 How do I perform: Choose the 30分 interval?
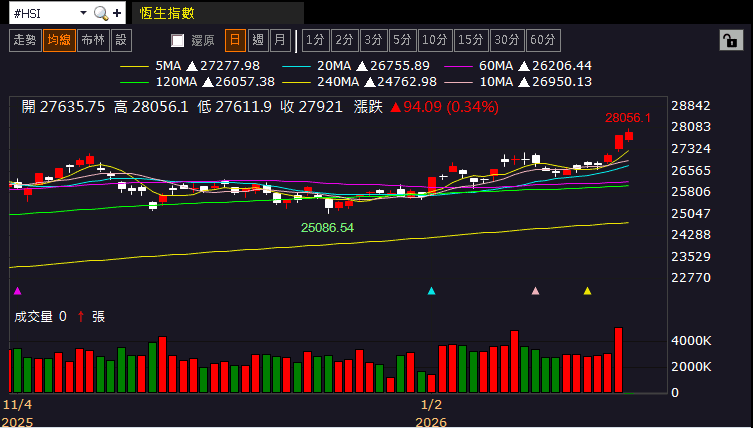coord(507,40)
